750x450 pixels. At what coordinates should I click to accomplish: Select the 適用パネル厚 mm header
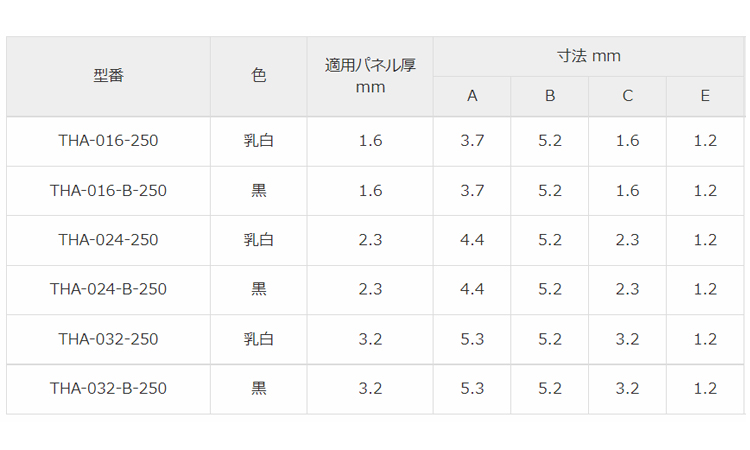(x=370, y=76)
